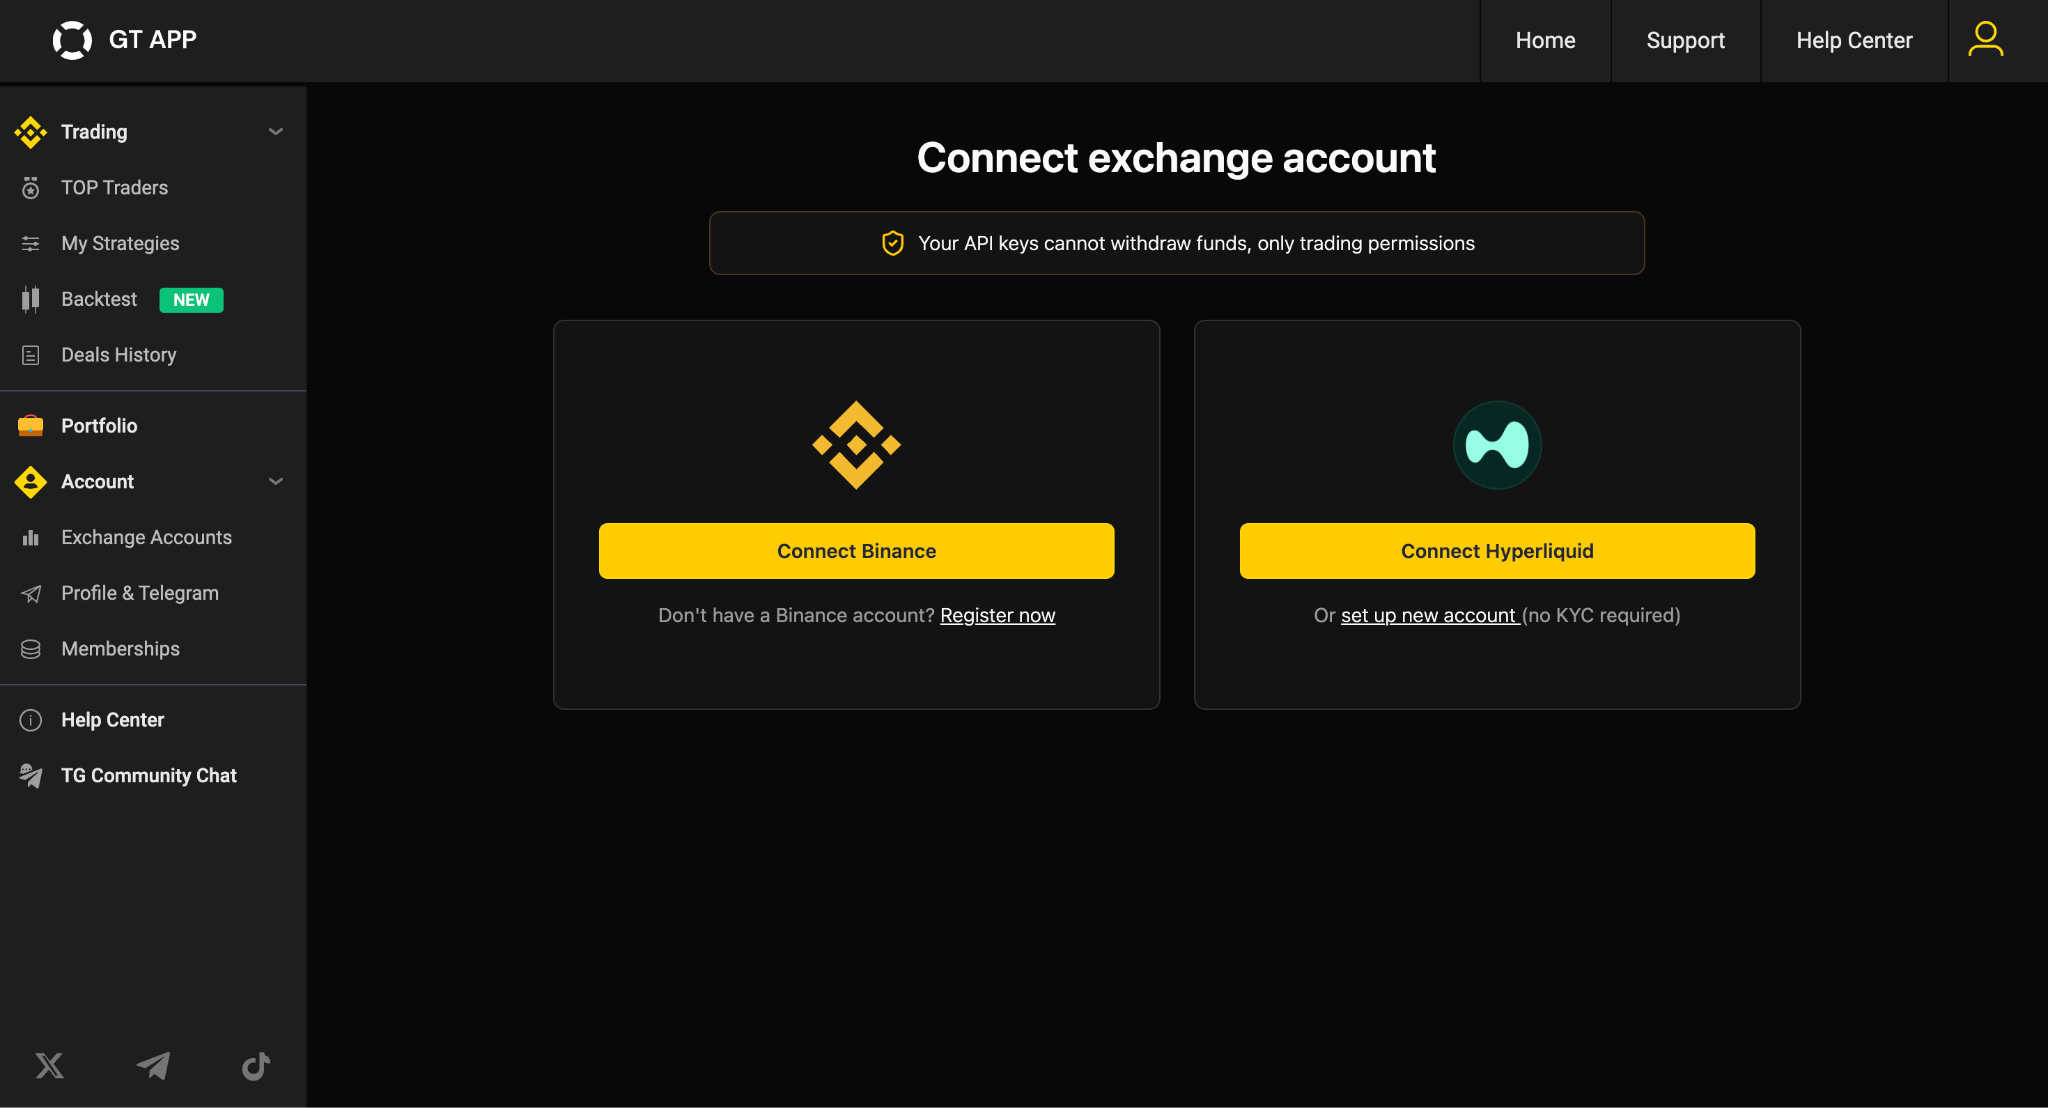Go to Home in top navigation
This screenshot has height=1108, width=2048.
(x=1545, y=41)
